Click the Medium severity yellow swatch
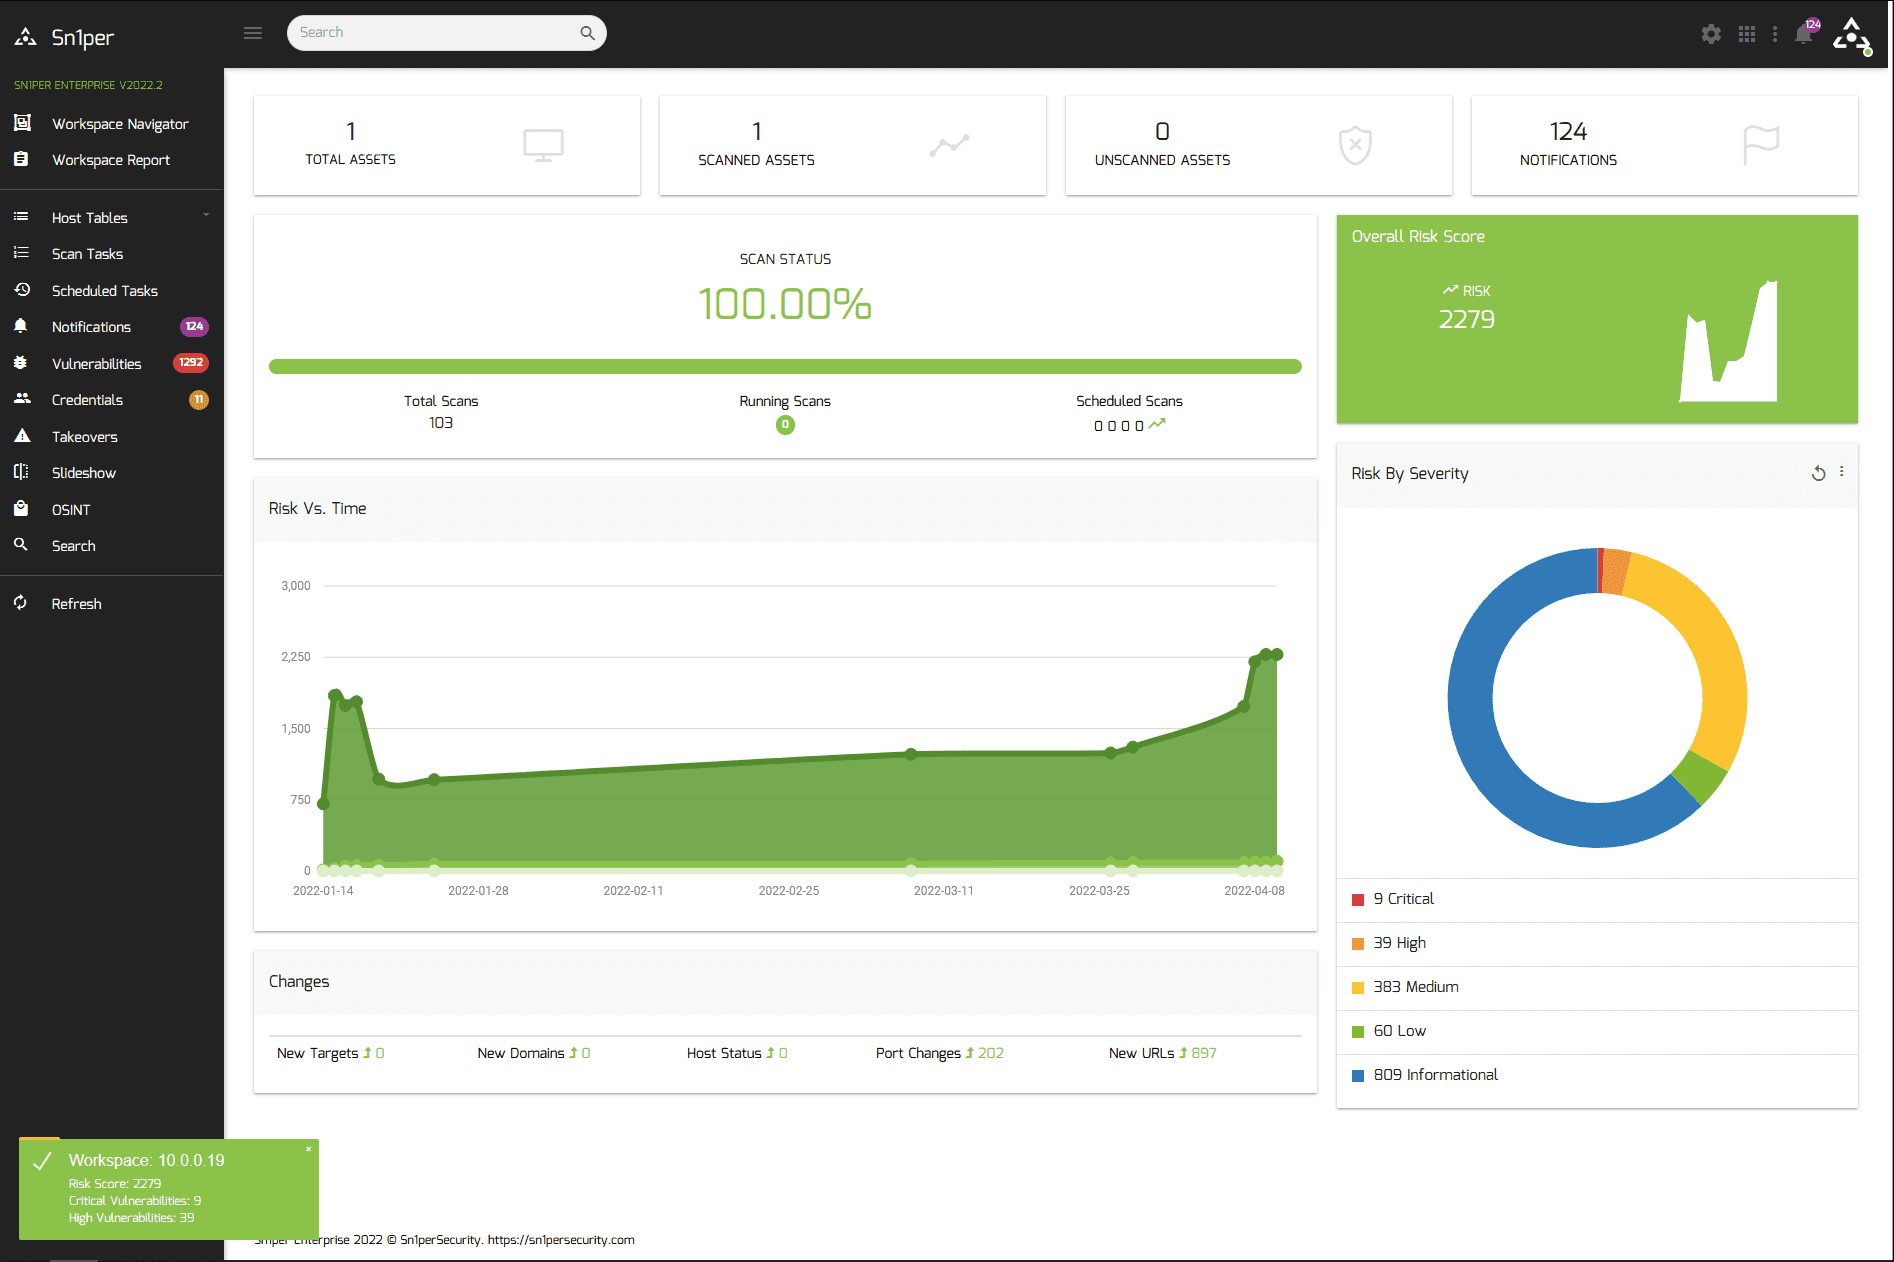 (1358, 987)
